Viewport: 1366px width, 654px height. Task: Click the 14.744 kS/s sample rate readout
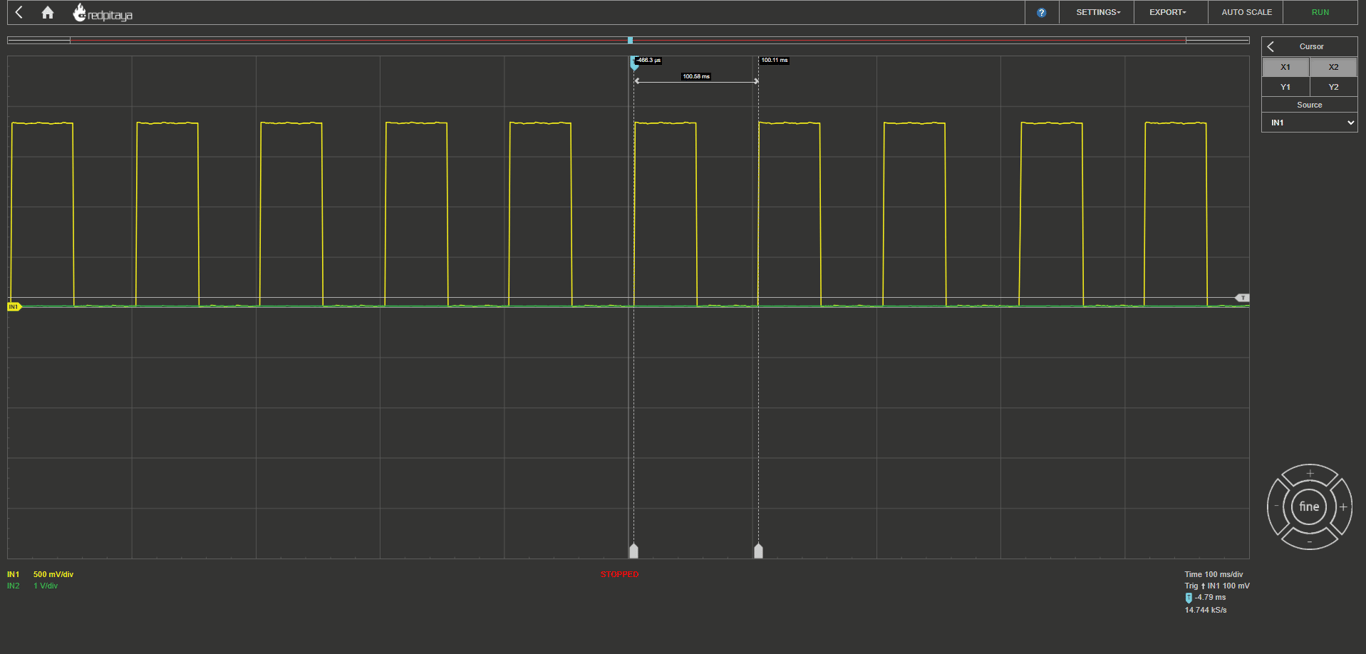point(1206,610)
